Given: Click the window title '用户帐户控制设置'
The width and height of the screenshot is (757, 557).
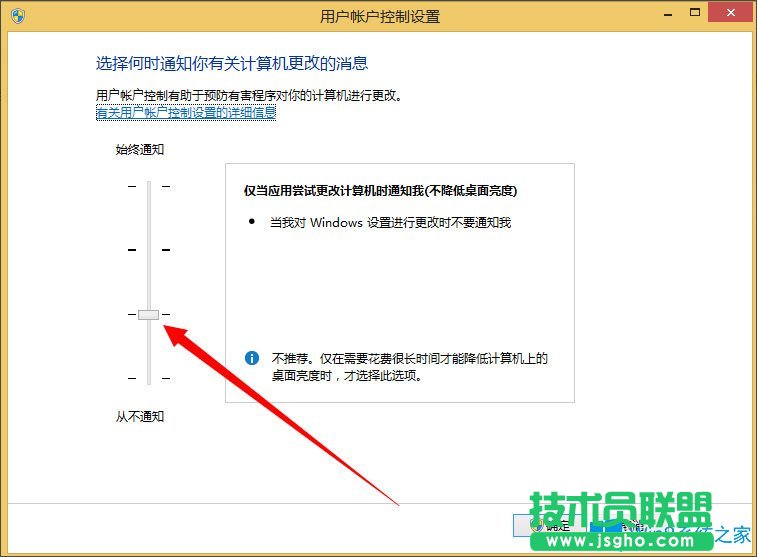Looking at the screenshot, I should tap(380, 16).
